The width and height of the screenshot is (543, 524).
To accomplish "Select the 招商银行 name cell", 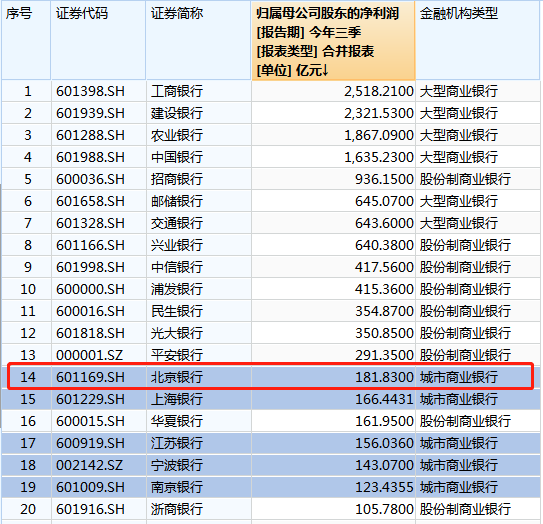I will pos(198,179).
